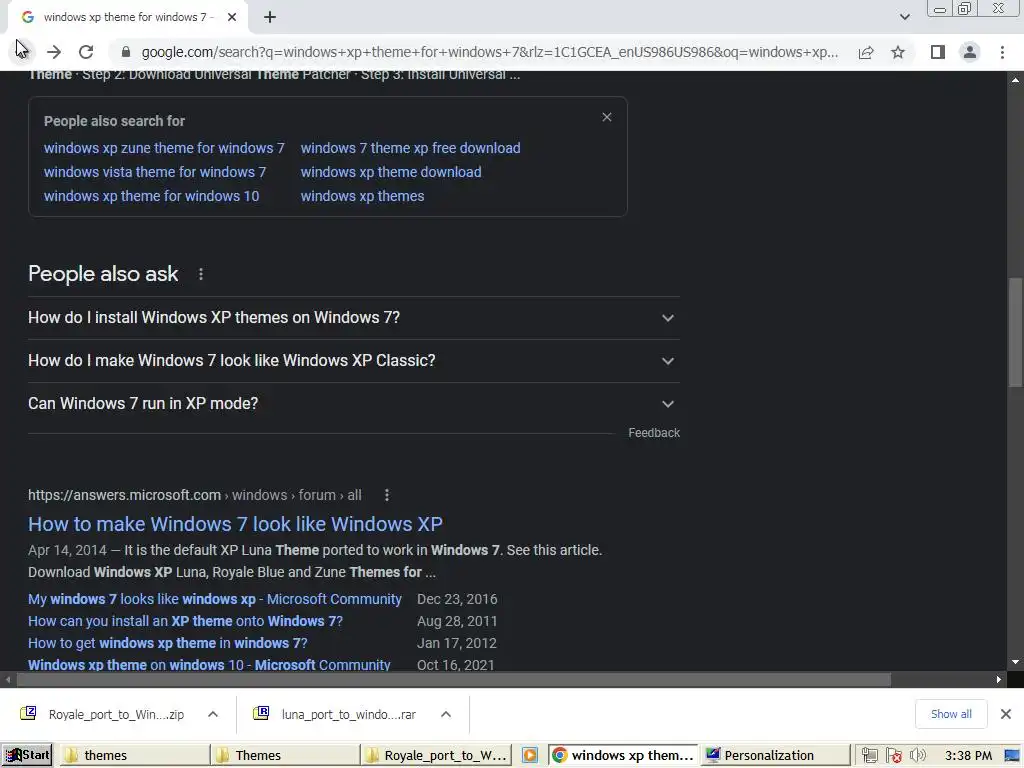Open windows xp zune theme for windows 7

pos(164,148)
